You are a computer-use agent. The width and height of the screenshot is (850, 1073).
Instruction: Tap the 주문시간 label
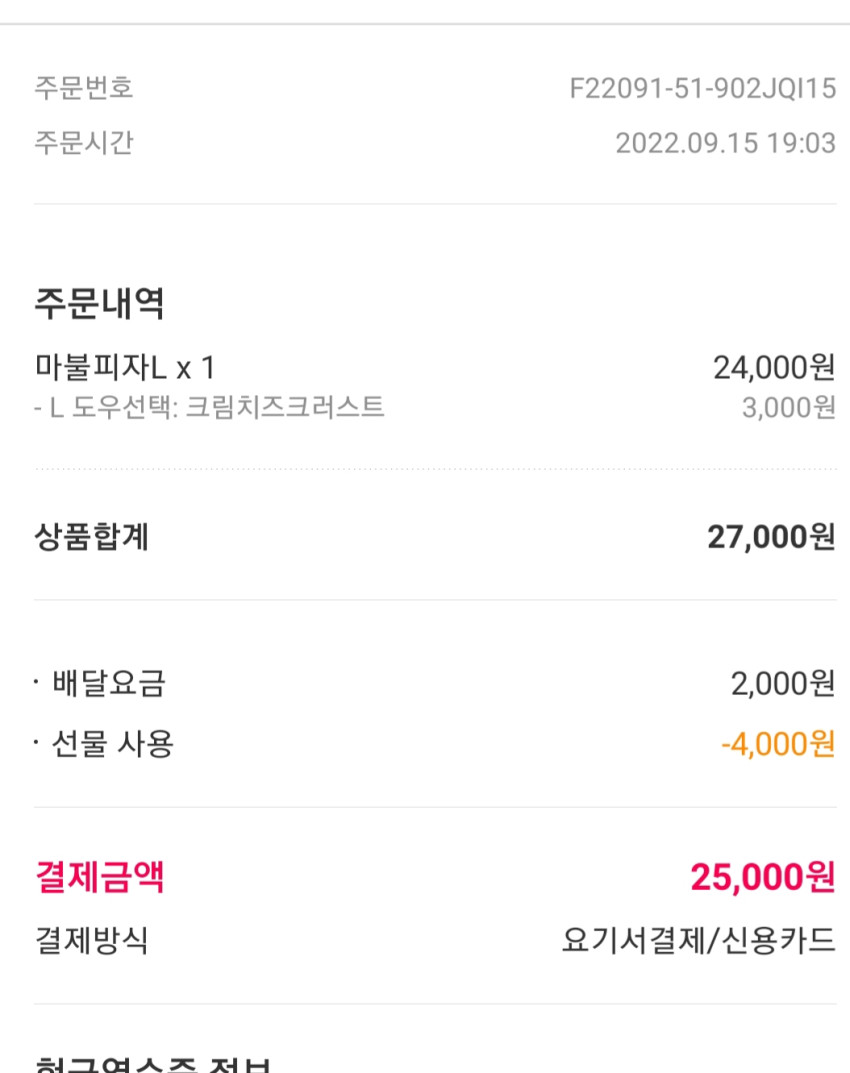click(x=83, y=142)
